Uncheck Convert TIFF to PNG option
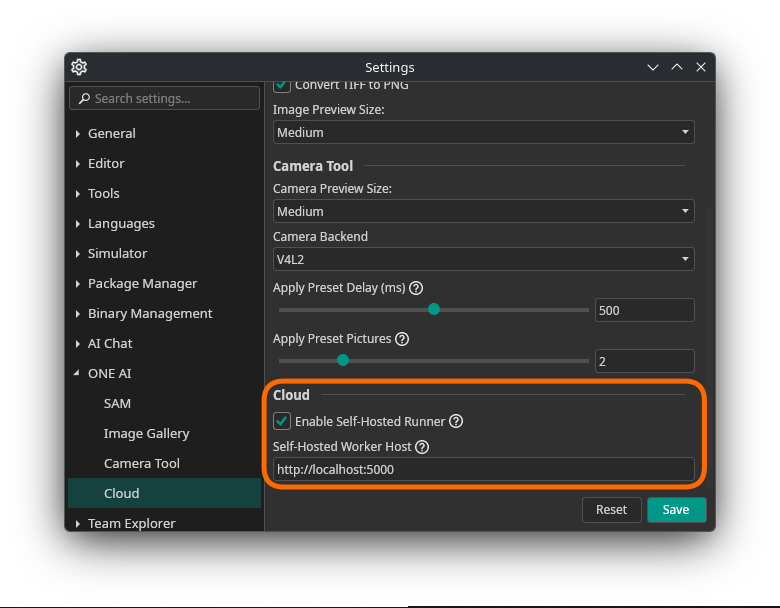Screen dimensions: 780x608 click(x=282, y=86)
